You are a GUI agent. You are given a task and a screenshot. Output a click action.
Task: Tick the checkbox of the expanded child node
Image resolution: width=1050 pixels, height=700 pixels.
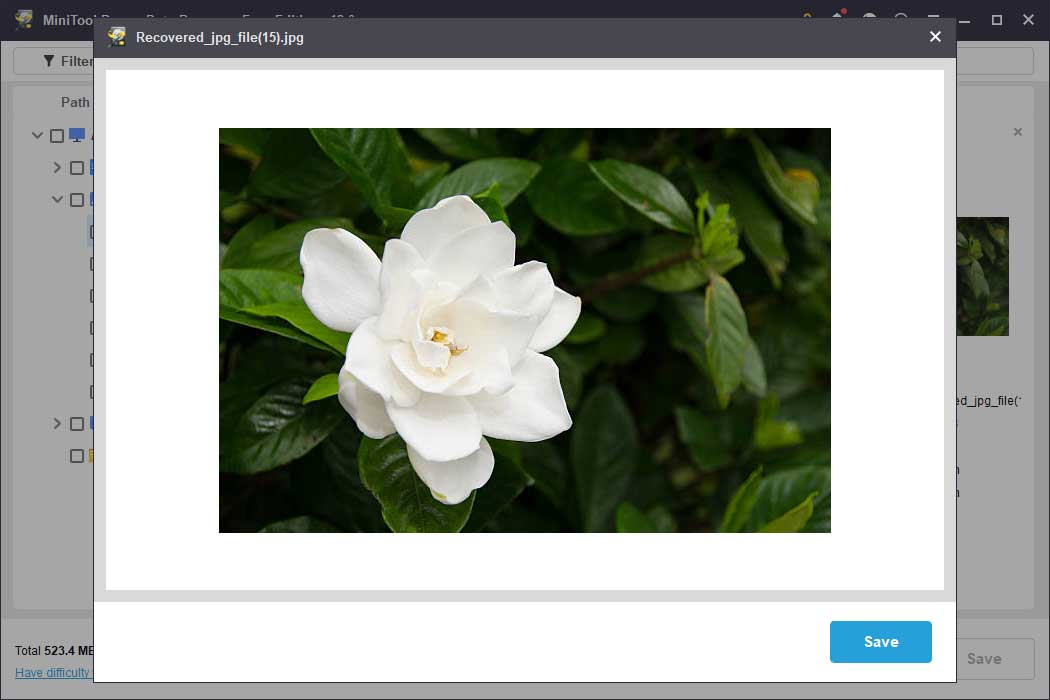coord(77,200)
